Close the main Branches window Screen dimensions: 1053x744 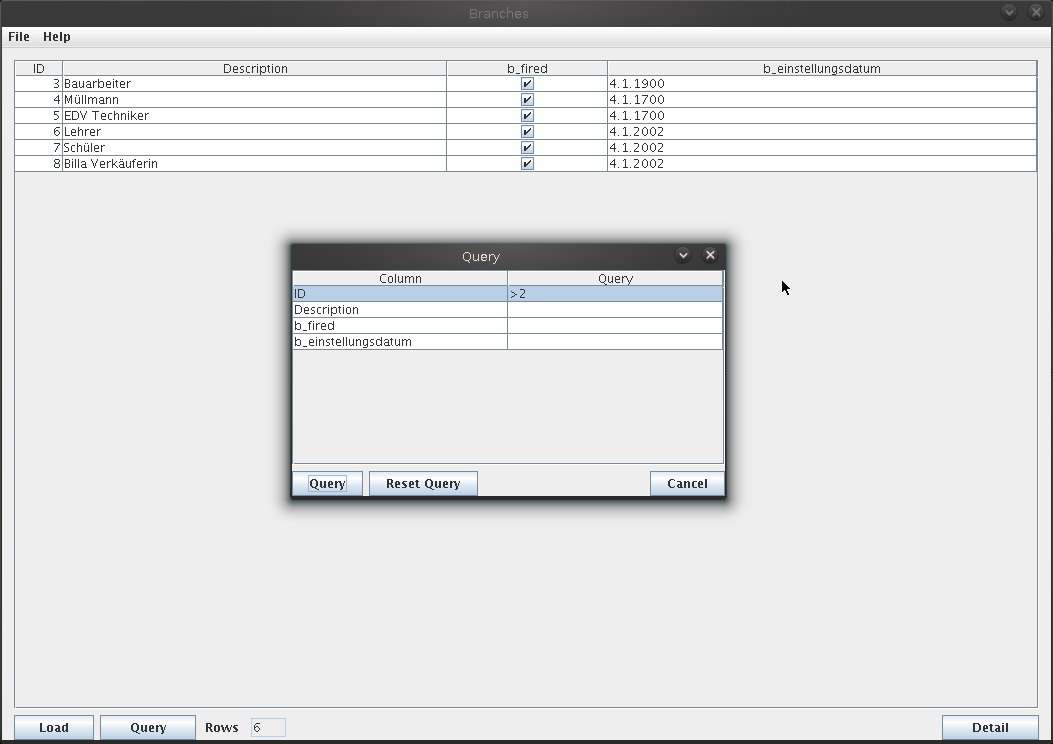click(1036, 12)
